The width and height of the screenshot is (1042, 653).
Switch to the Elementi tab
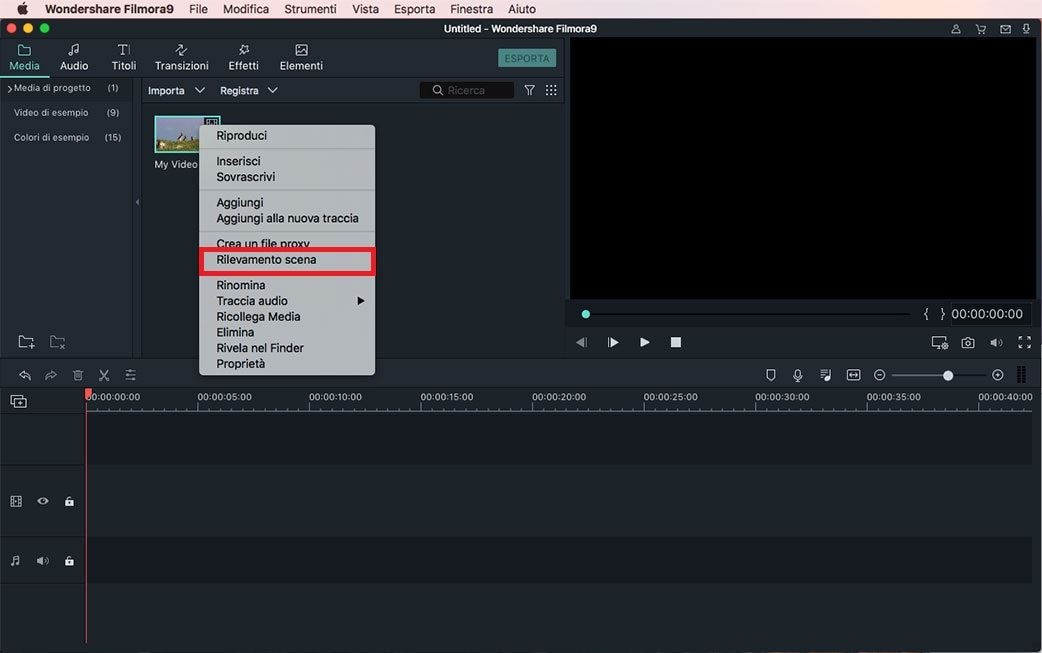pyautogui.click(x=301, y=58)
